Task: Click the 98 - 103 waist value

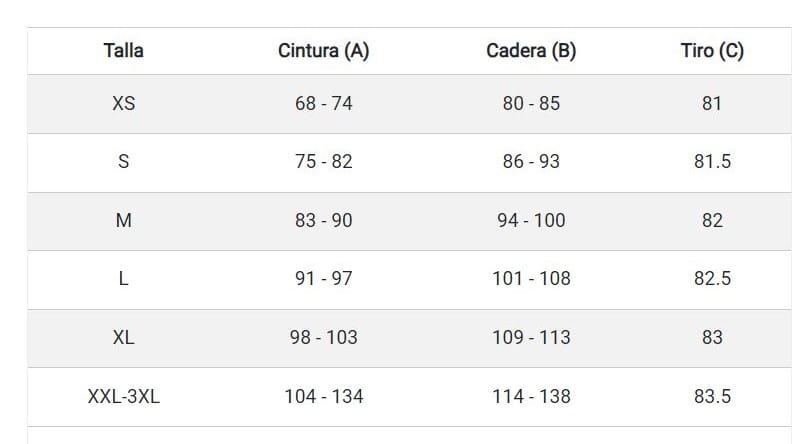Action: (323, 338)
